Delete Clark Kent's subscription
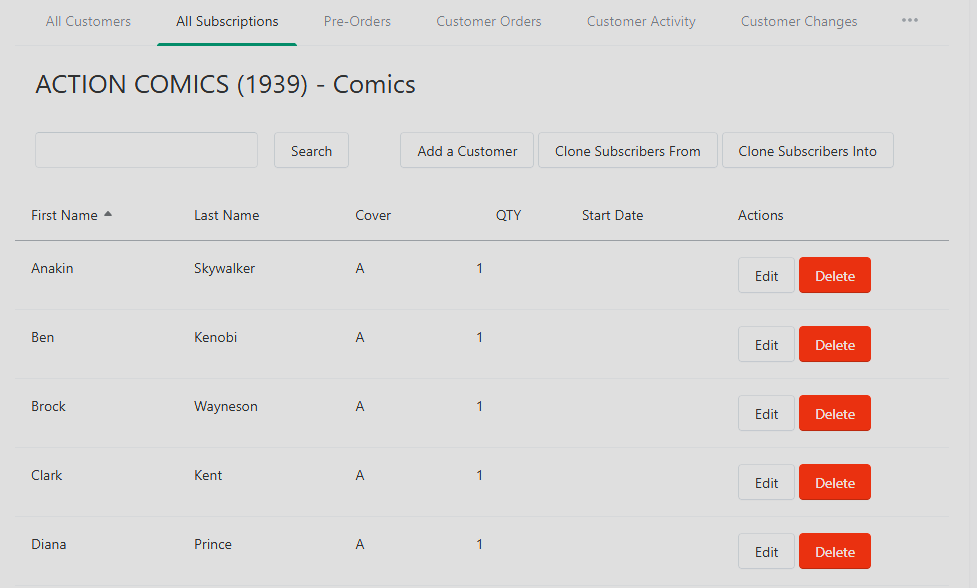 835,483
